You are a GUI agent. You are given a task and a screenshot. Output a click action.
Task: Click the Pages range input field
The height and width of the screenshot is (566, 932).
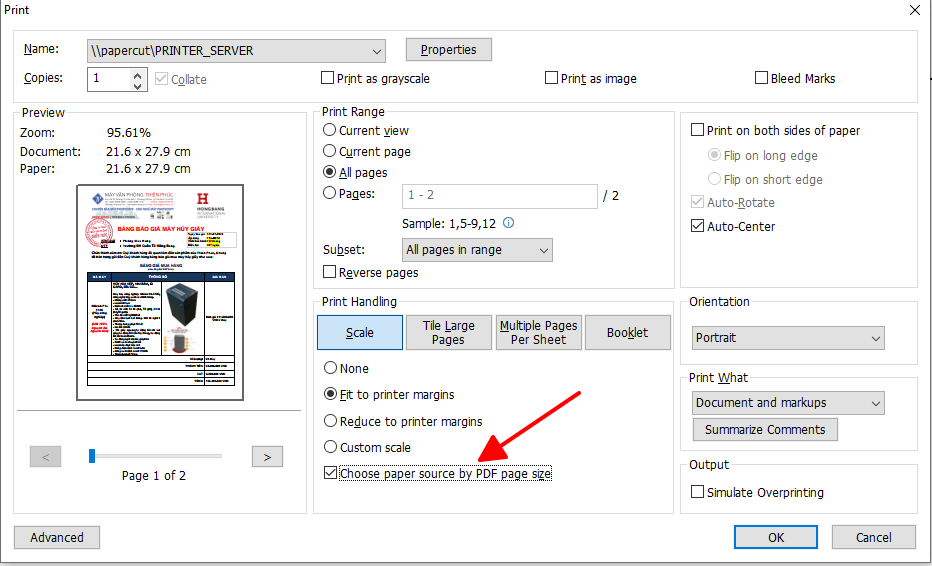coord(500,195)
